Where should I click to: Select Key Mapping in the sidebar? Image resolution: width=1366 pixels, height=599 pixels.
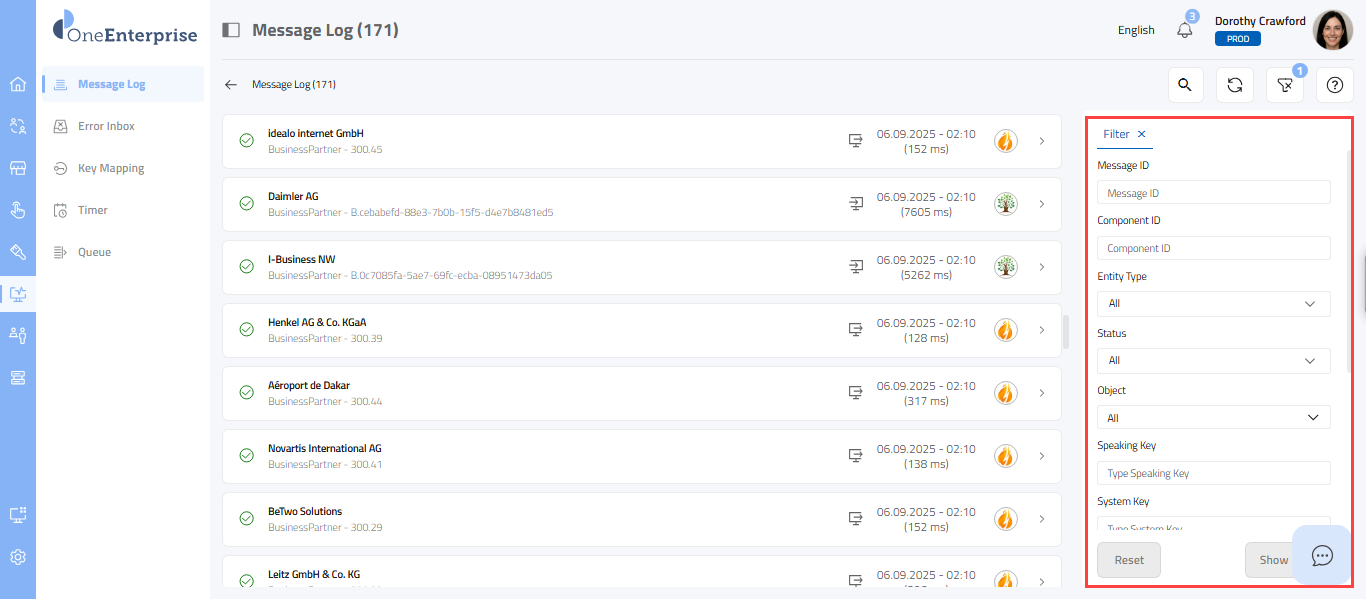(110, 168)
